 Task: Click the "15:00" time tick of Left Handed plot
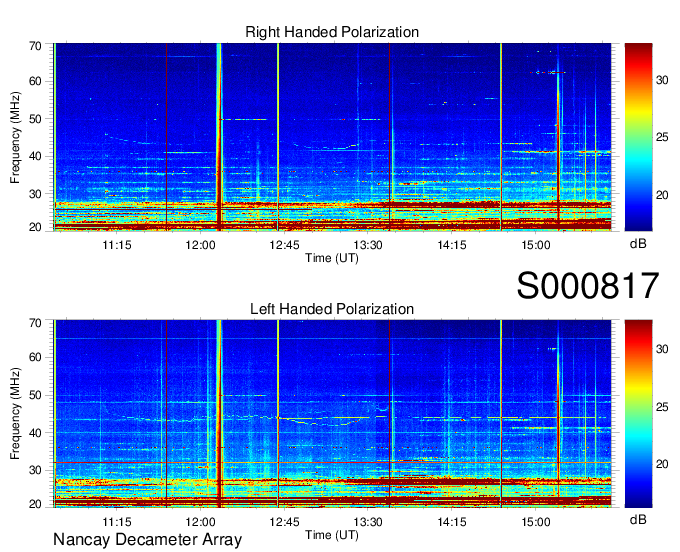tap(536, 522)
